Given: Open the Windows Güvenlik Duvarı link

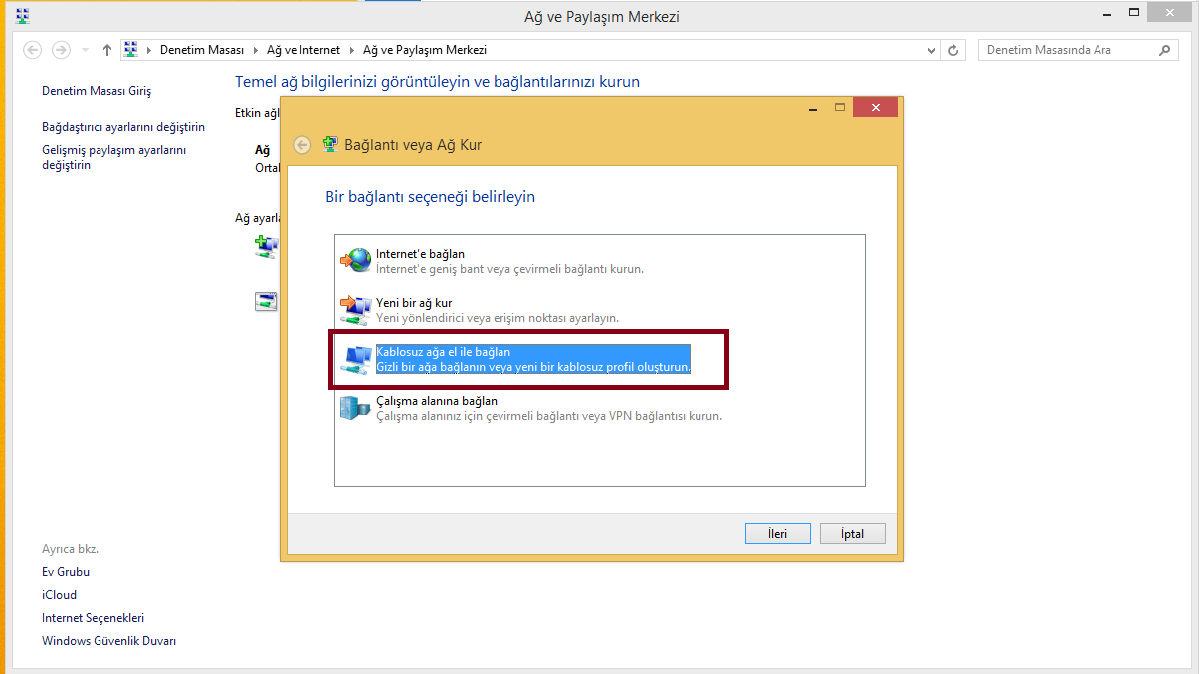Looking at the screenshot, I should [x=109, y=641].
